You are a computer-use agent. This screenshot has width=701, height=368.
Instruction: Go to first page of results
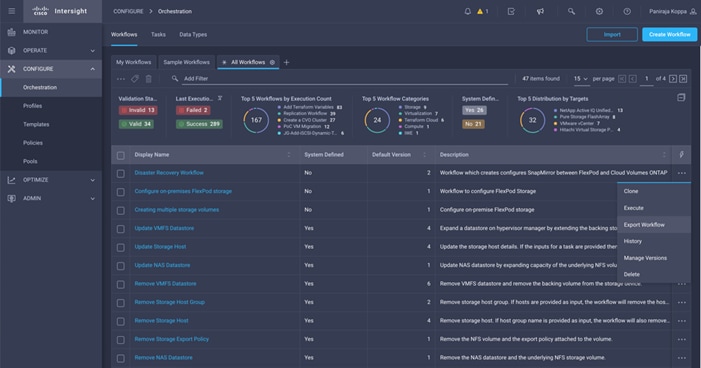(x=622, y=79)
